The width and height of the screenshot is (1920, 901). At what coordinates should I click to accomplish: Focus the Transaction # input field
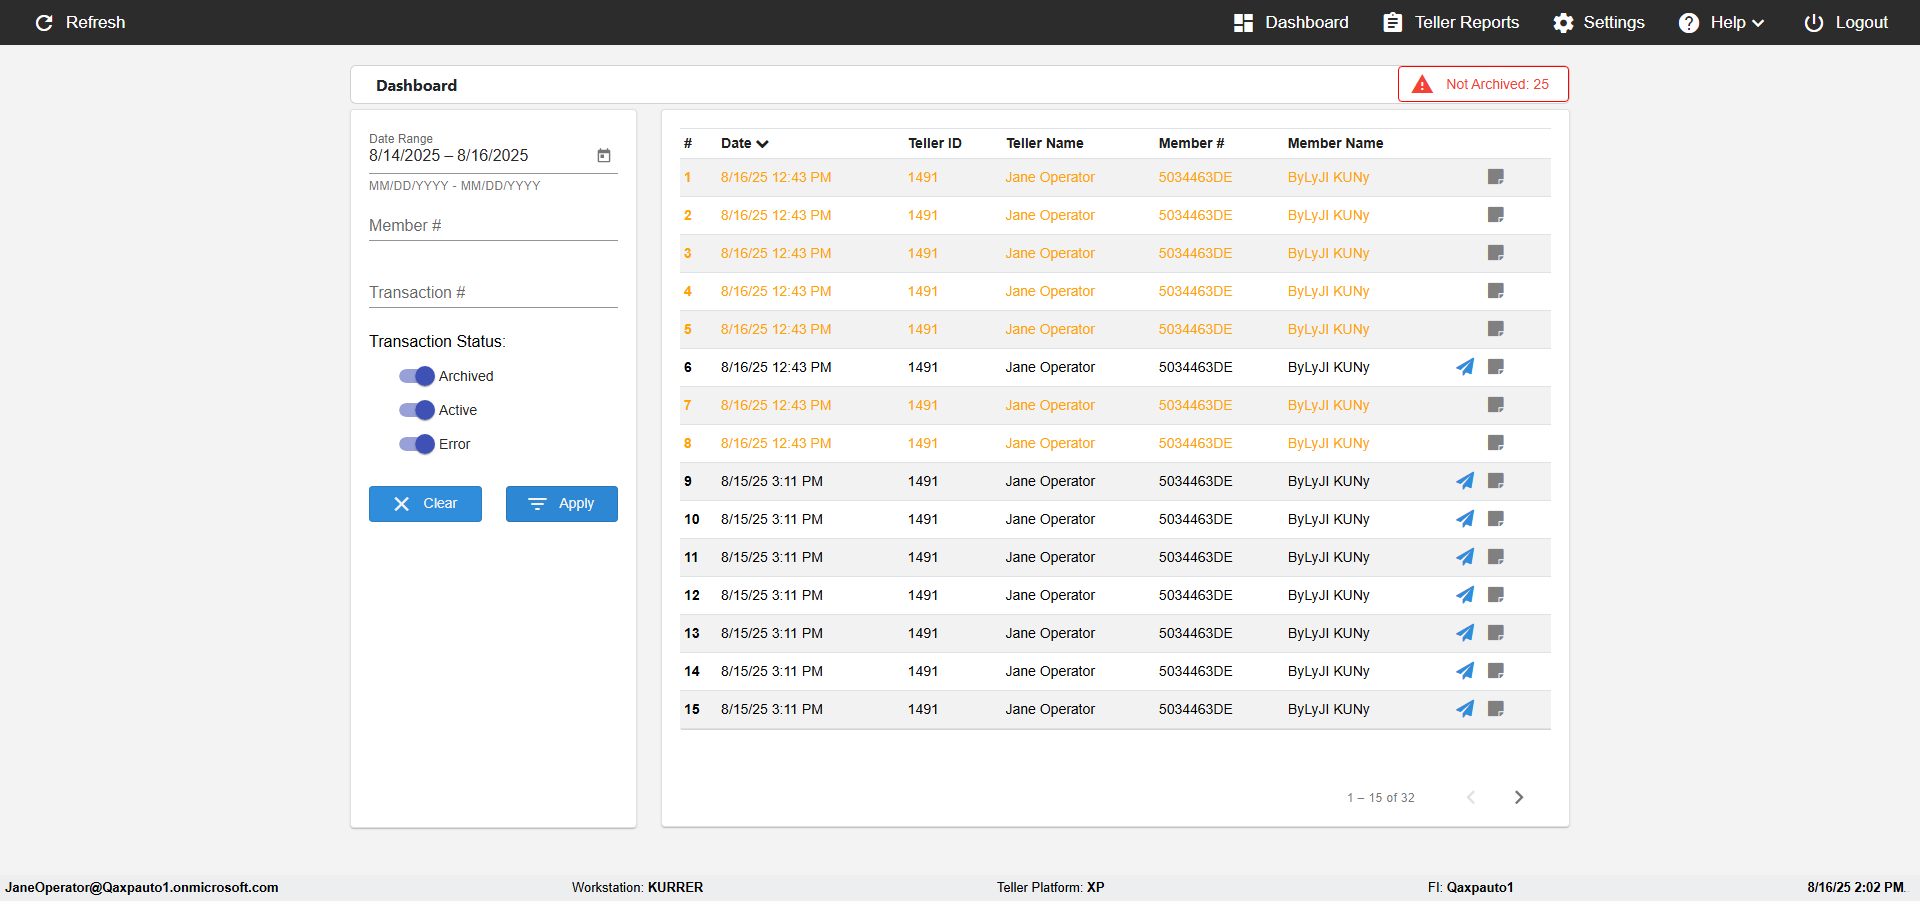pos(493,293)
